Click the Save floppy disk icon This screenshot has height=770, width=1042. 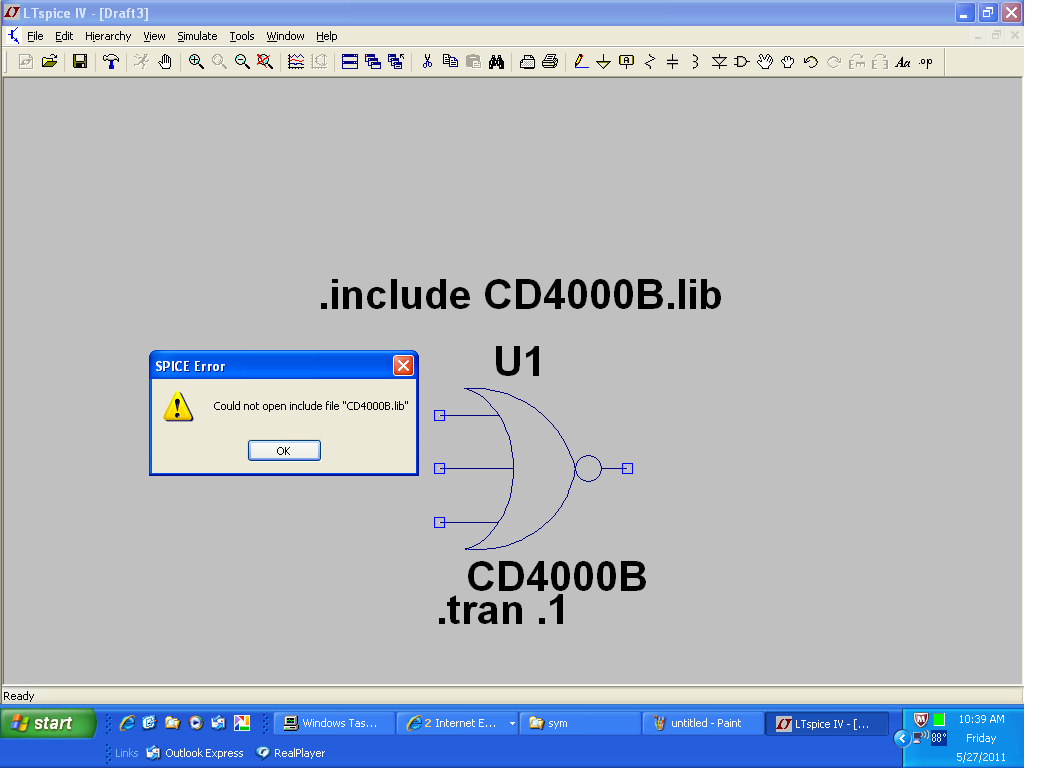(80, 62)
